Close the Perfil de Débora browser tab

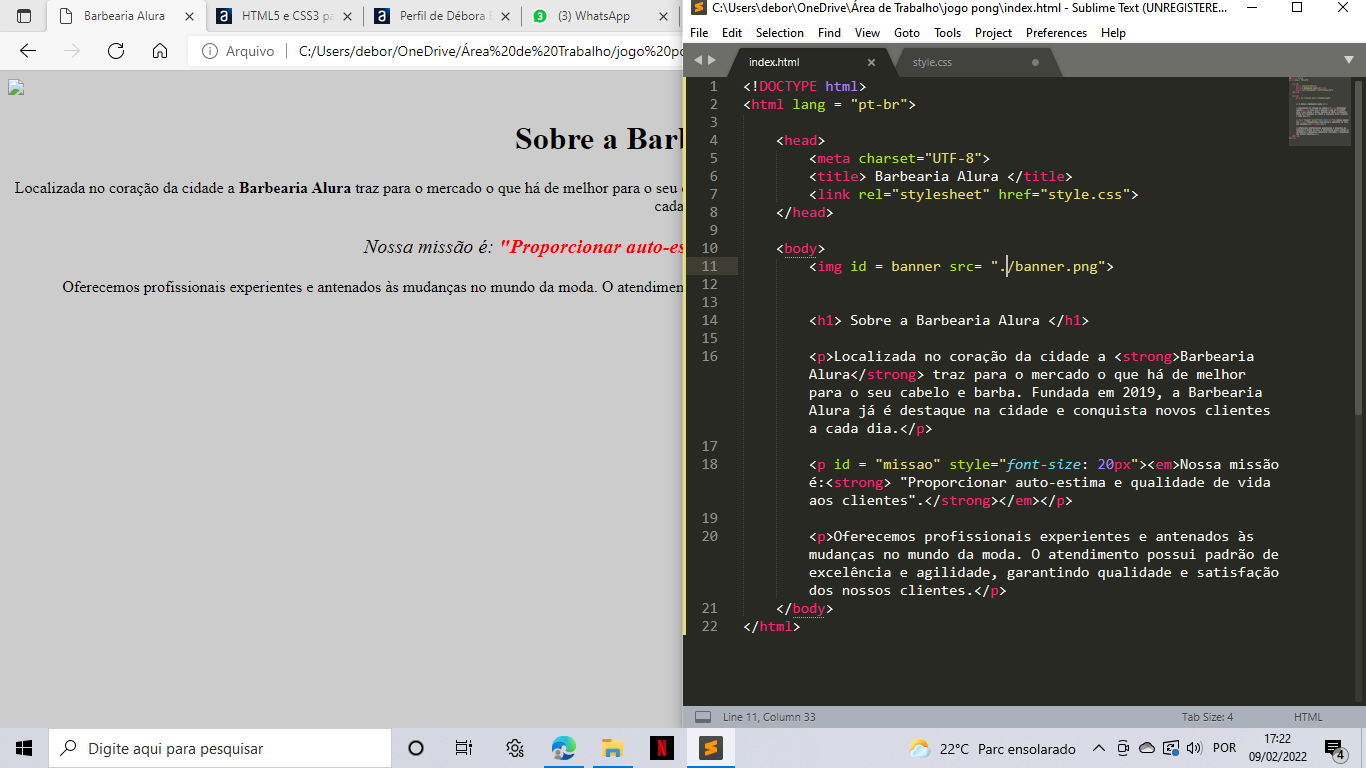click(x=507, y=16)
